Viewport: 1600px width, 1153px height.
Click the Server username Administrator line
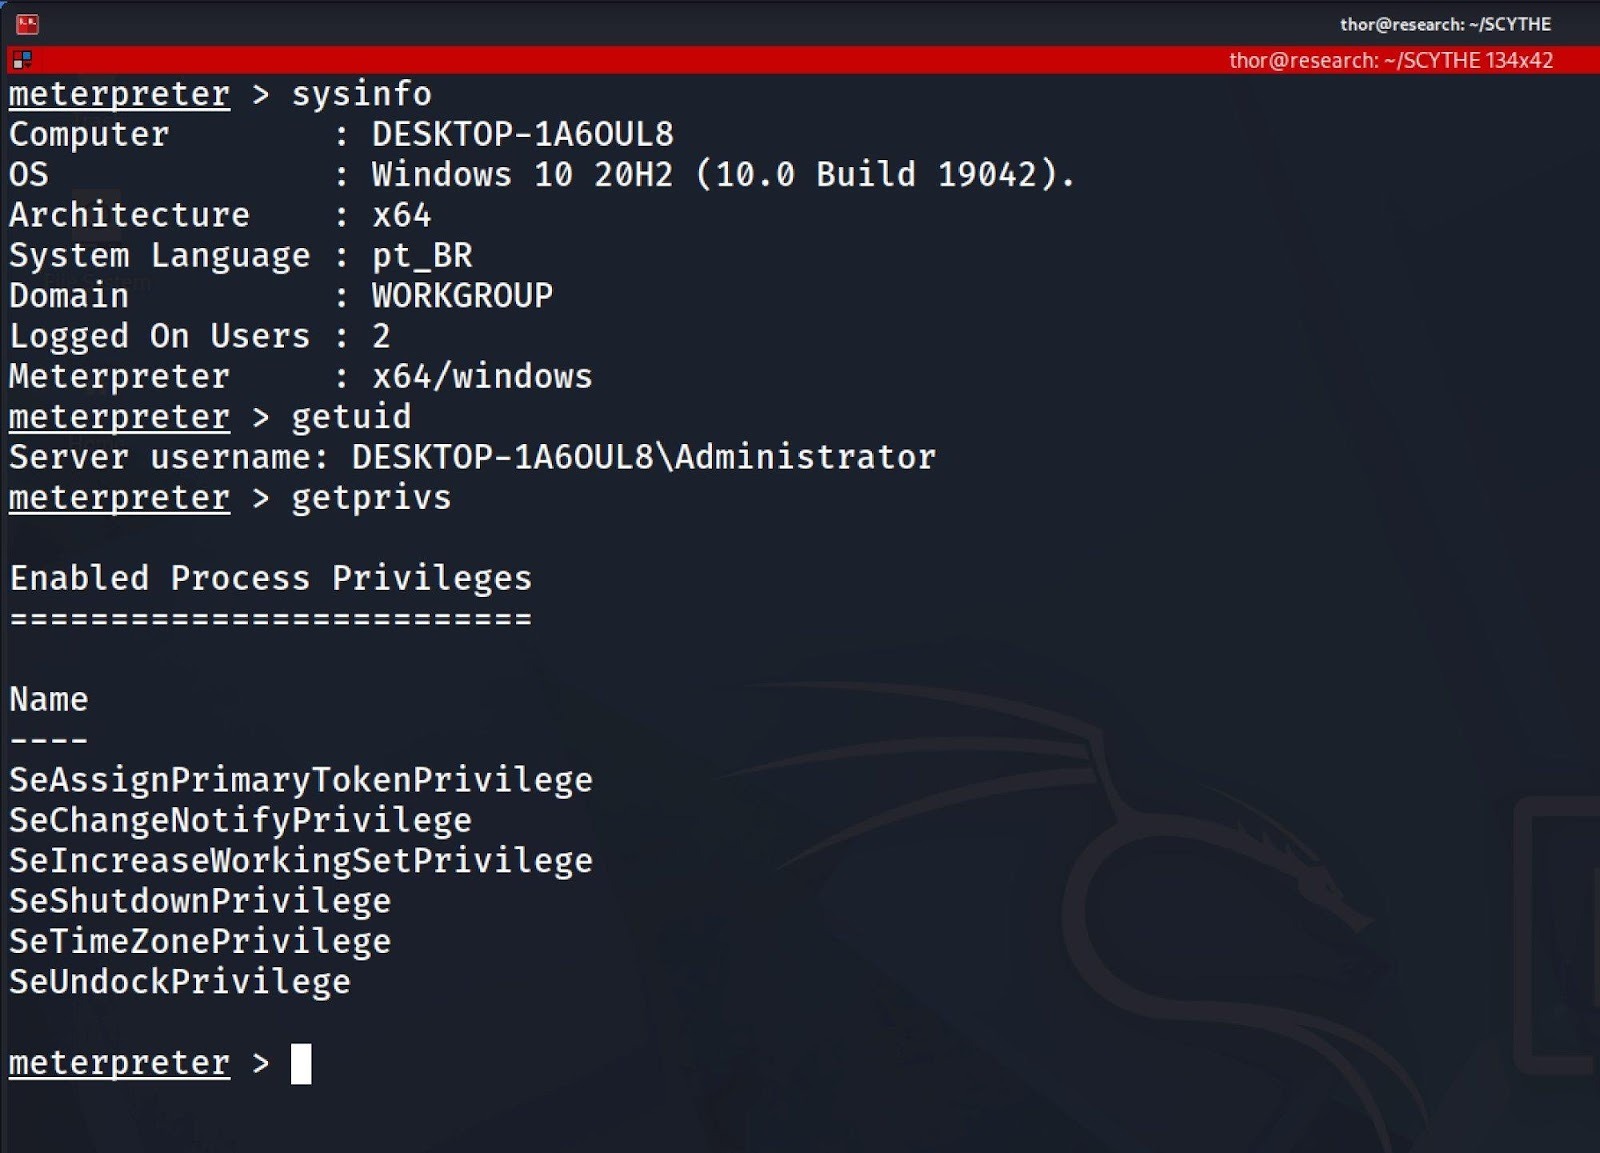(472, 457)
